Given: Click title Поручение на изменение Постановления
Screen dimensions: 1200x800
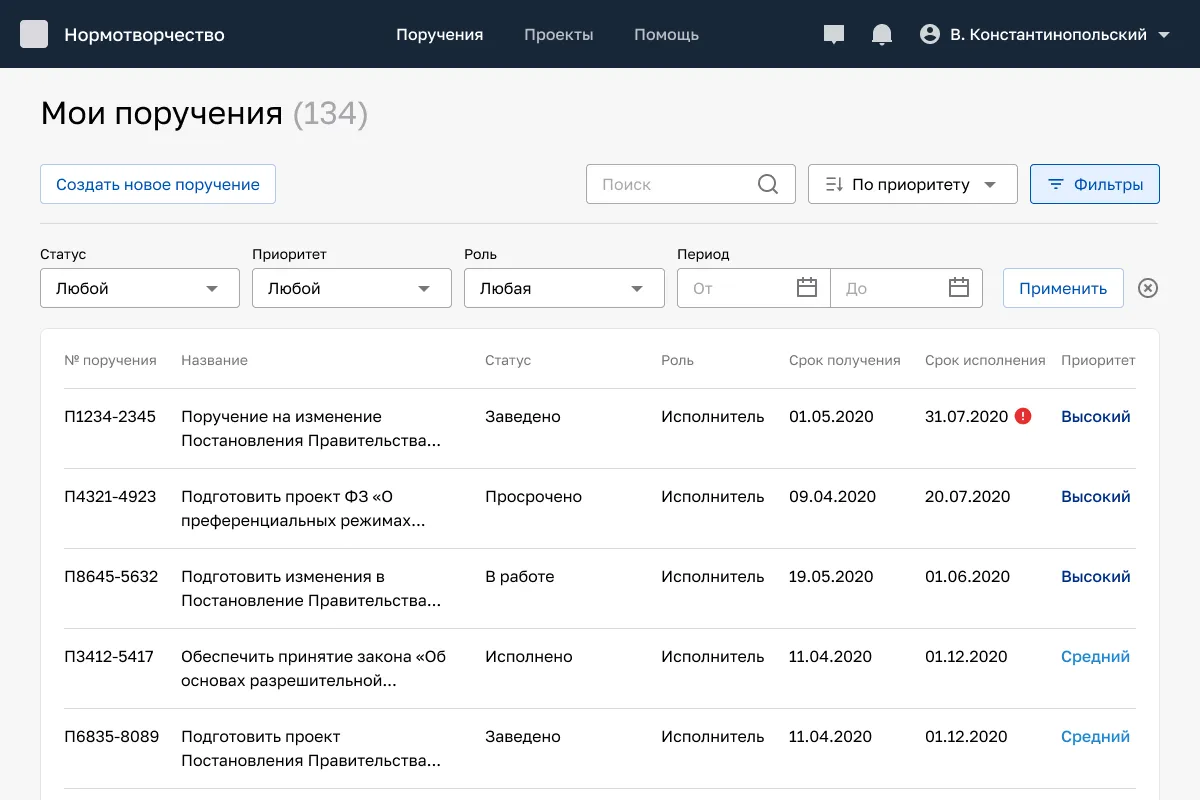Looking at the screenshot, I should [311, 428].
